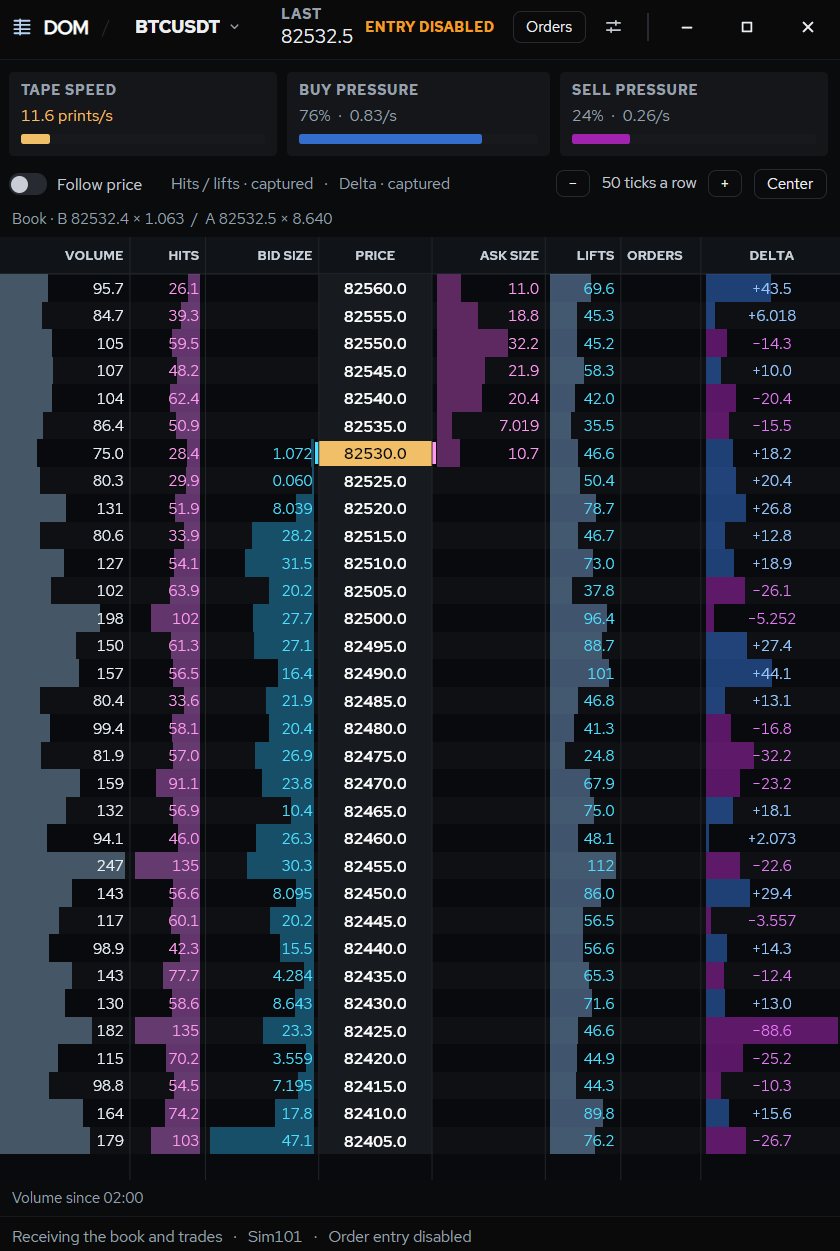Click ask size 32.2 at 82550.0
Screen dimensions: 840x1251
(523, 343)
